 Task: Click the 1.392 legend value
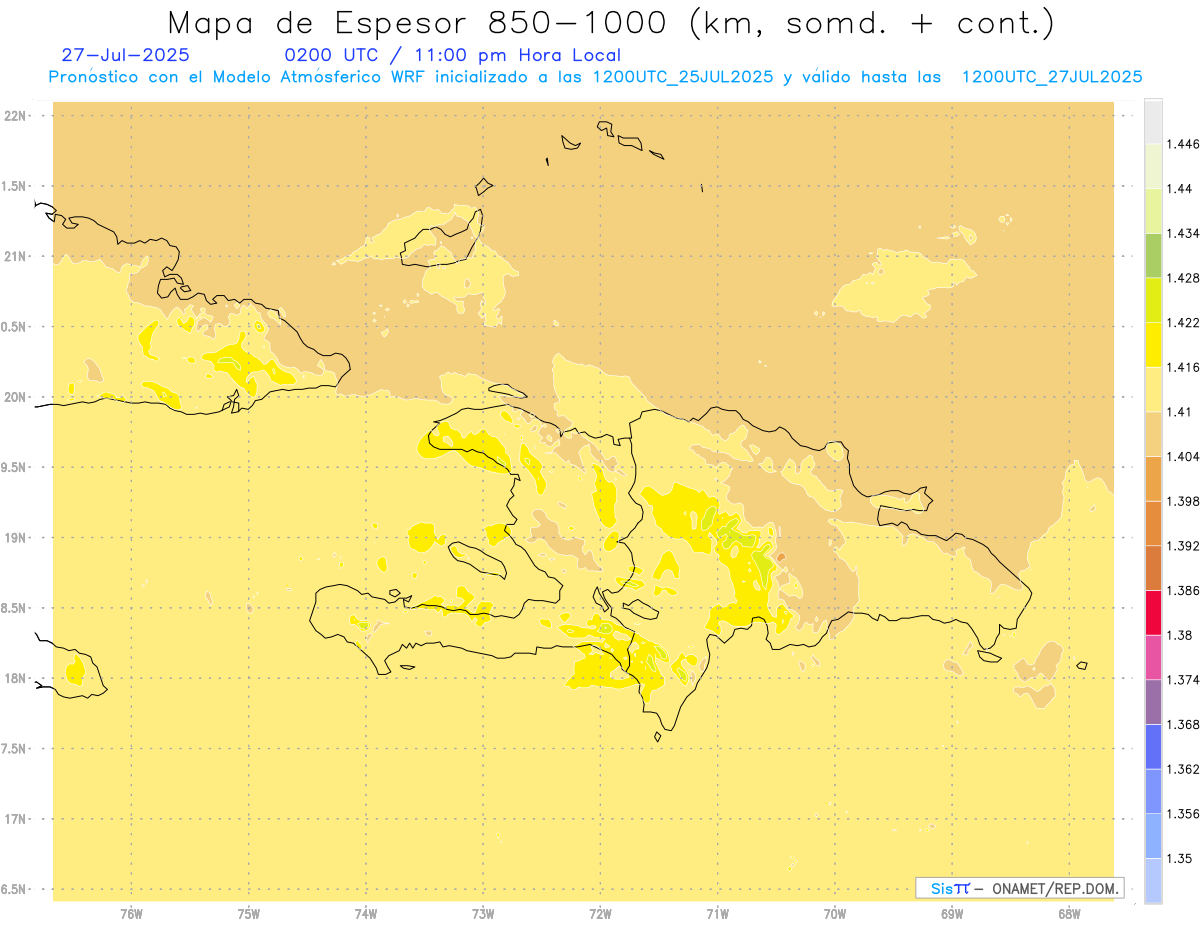point(1183,546)
